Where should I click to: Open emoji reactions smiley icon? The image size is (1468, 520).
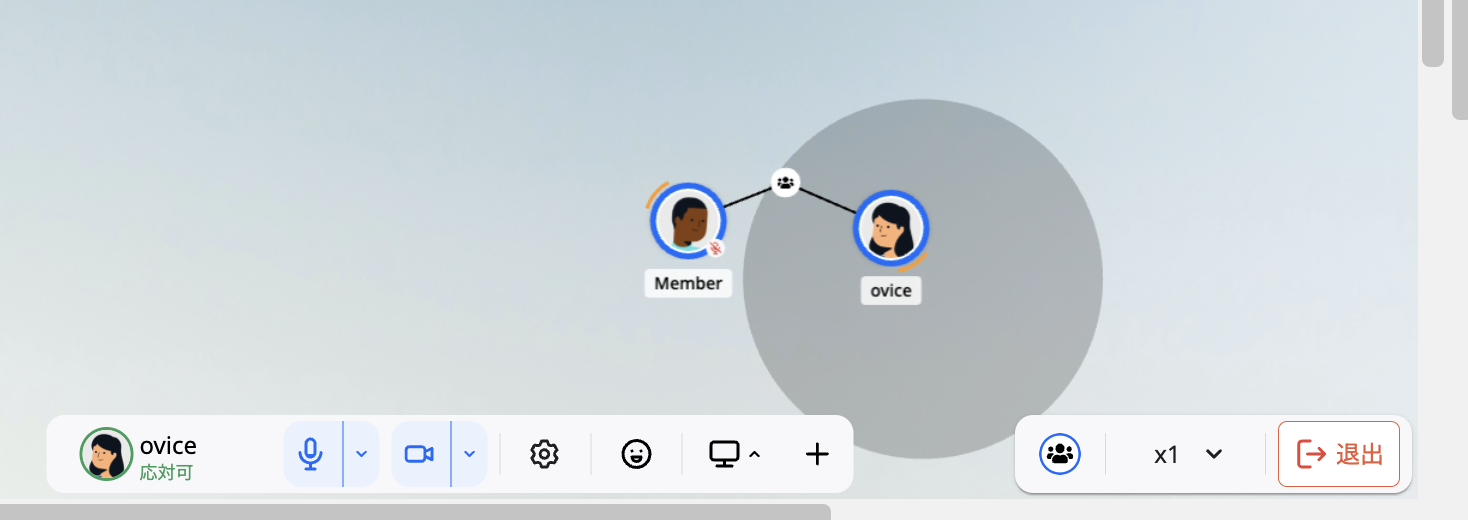pos(636,454)
